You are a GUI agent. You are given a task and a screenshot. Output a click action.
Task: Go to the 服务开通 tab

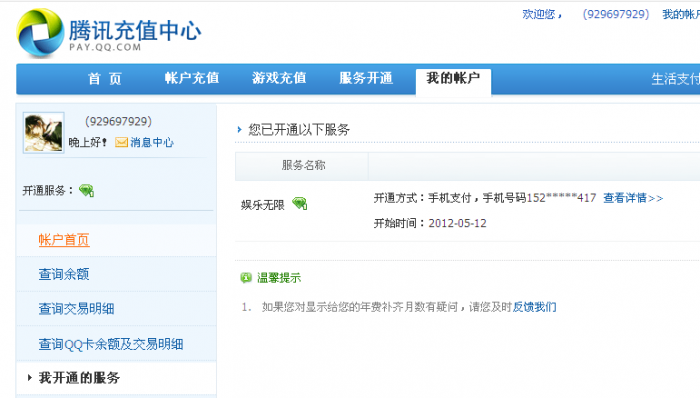point(366,78)
